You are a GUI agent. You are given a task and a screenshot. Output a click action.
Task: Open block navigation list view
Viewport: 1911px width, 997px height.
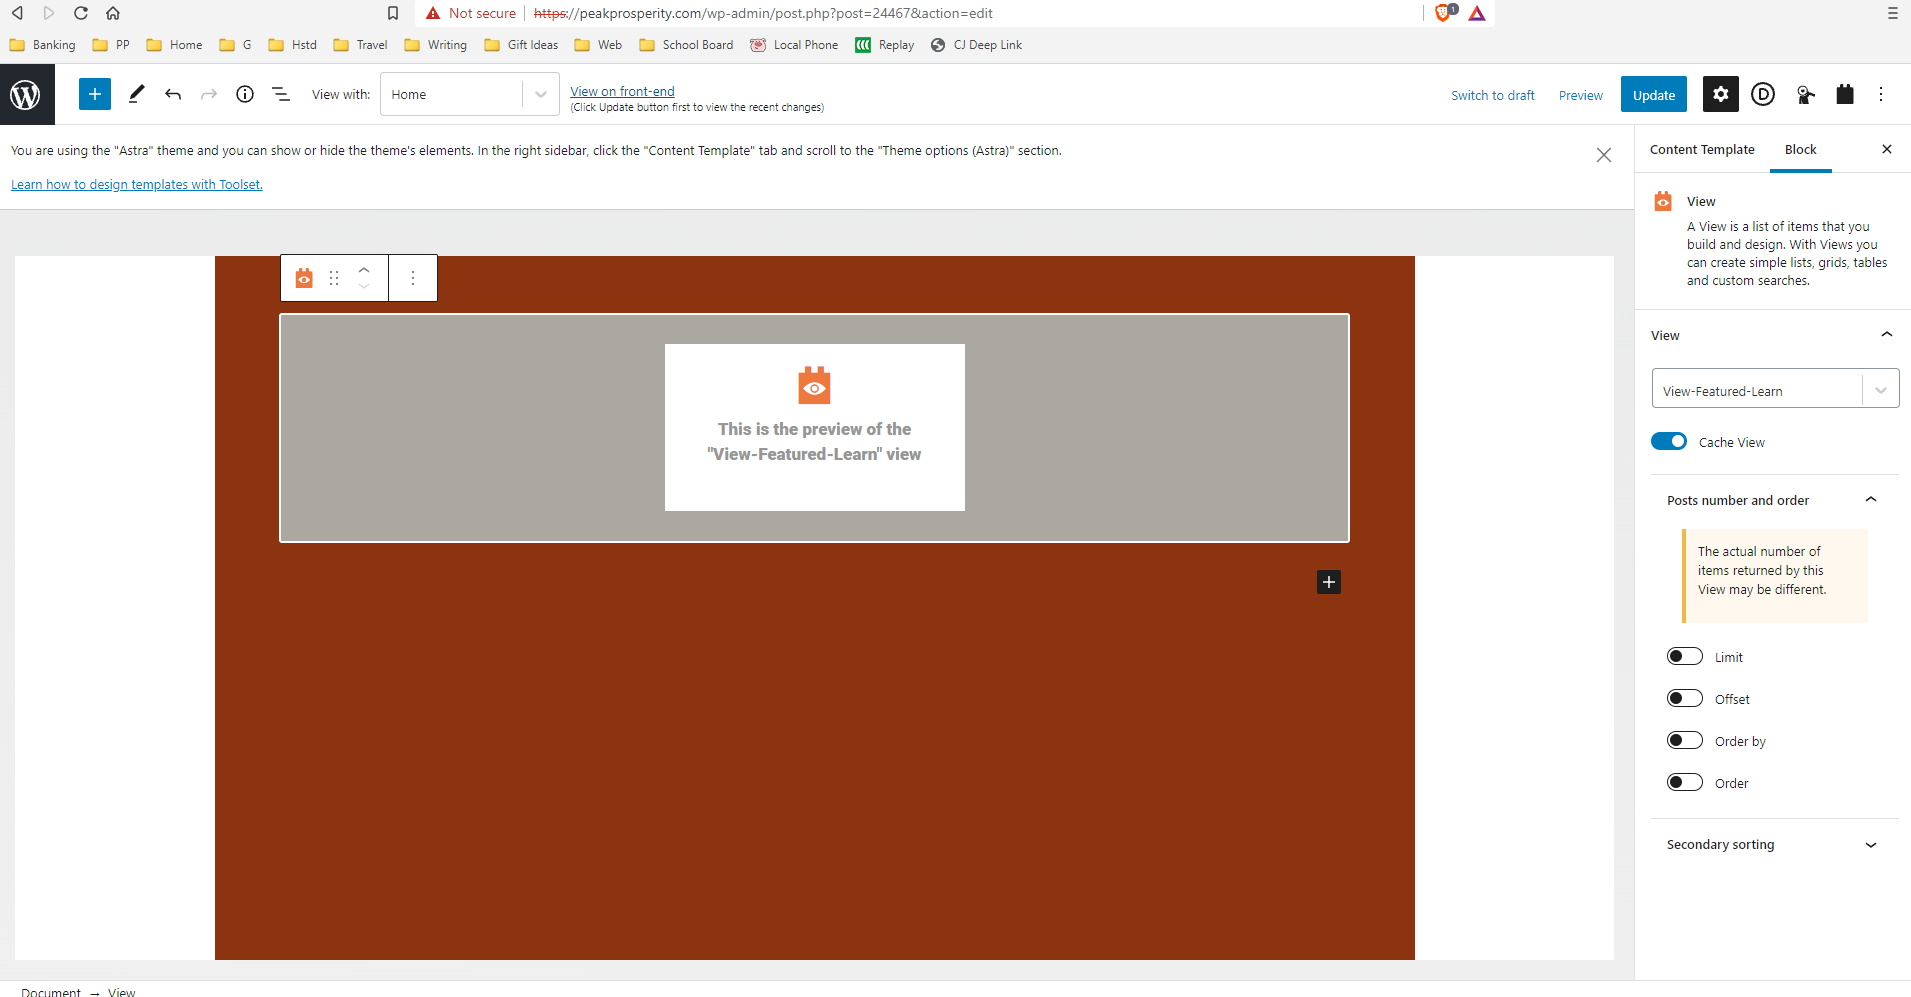[281, 94]
